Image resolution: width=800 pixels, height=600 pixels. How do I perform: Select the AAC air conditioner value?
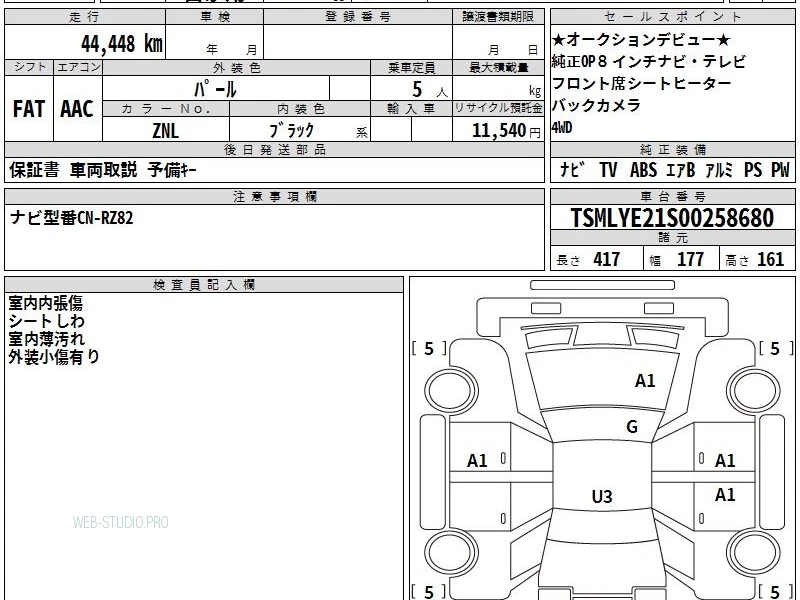pos(77,109)
